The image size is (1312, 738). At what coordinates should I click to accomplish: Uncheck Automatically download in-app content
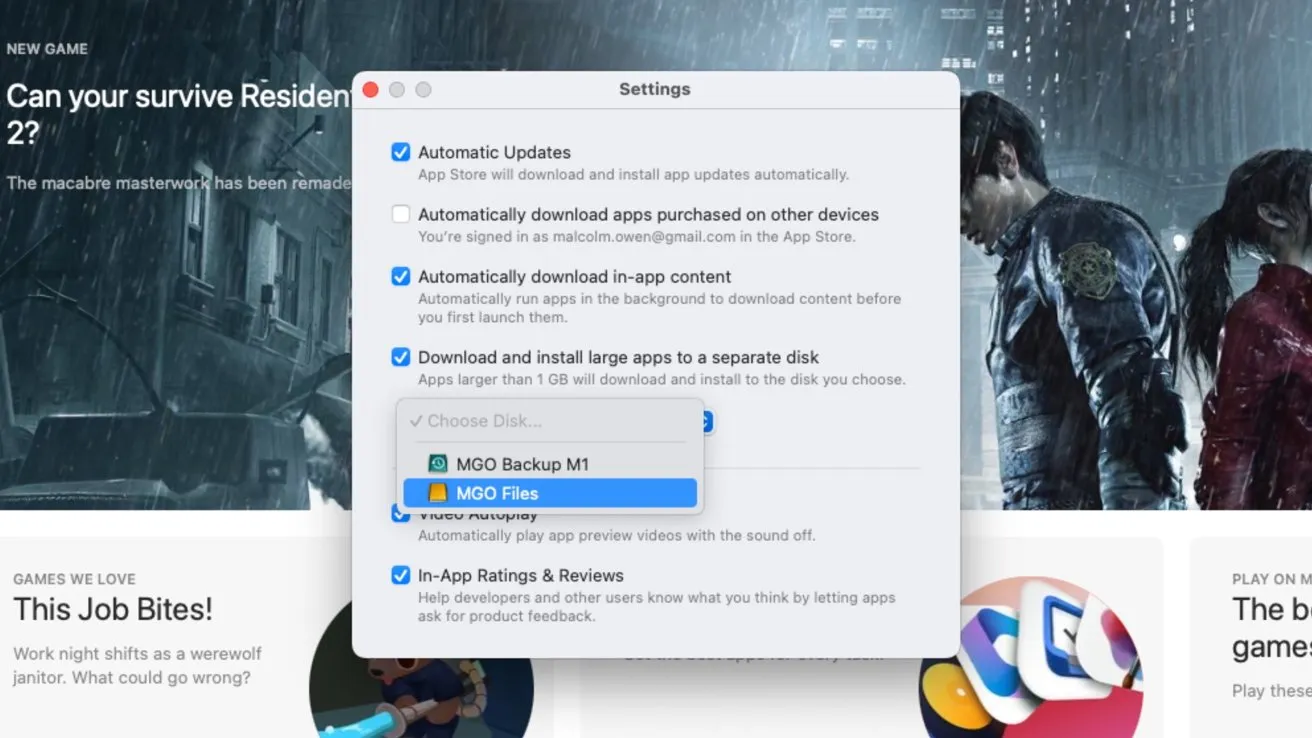[401, 277]
